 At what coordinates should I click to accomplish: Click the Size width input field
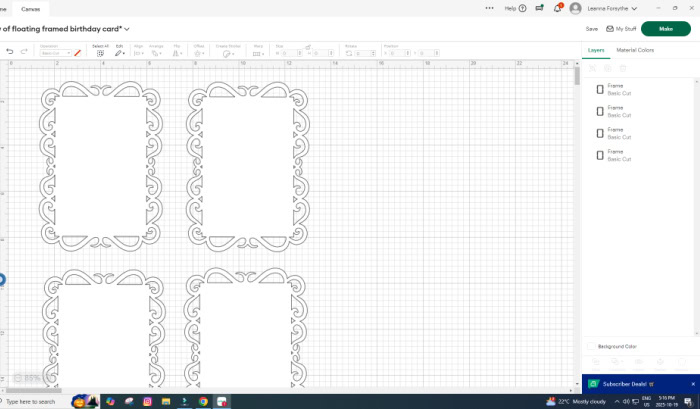tap(291, 53)
